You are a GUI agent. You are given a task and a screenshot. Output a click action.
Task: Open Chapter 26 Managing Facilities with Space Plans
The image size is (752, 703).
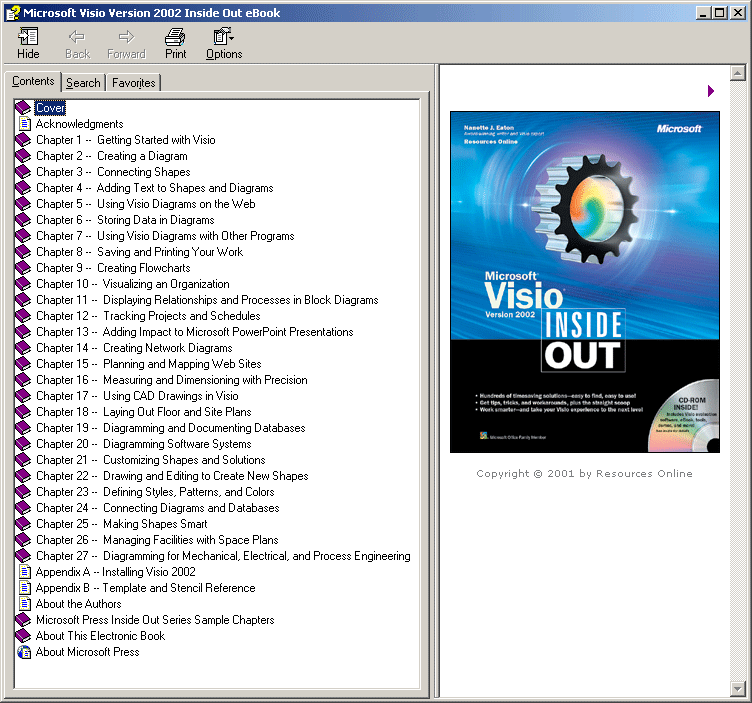[x=157, y=539]
